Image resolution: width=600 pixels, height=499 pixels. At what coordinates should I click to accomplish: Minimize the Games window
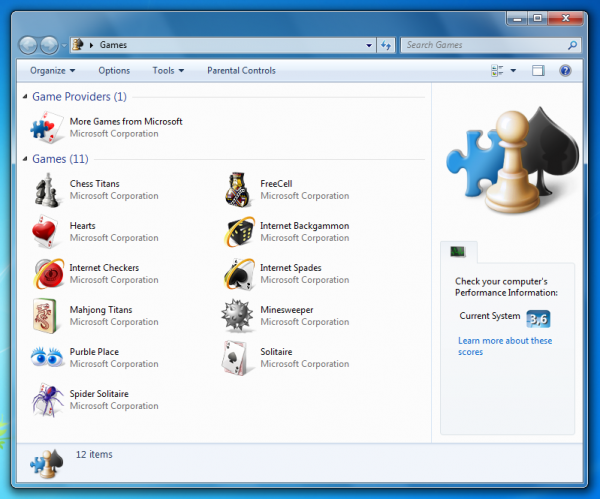point(517,18)
